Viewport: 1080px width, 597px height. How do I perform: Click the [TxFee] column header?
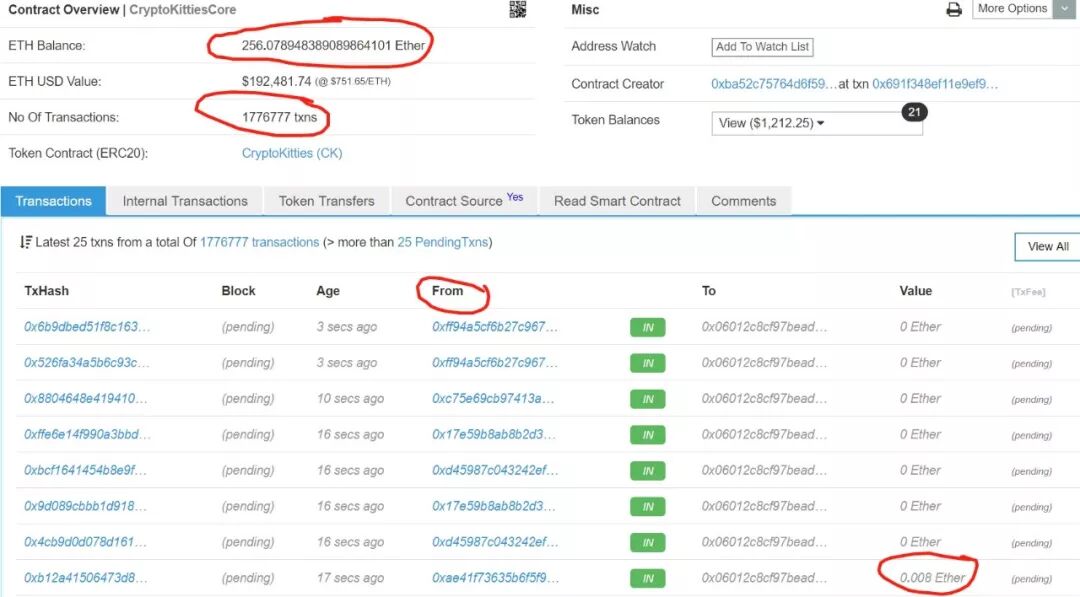click(1028, 292)
